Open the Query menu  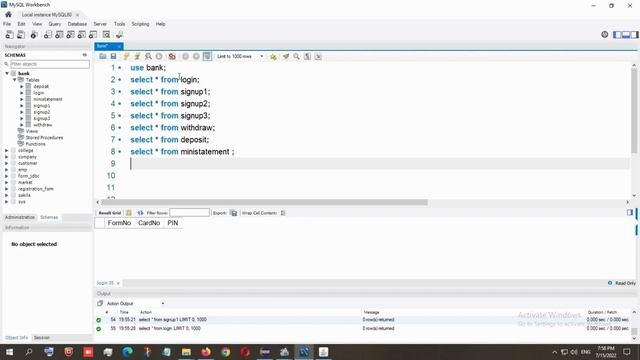click(55, 24)
